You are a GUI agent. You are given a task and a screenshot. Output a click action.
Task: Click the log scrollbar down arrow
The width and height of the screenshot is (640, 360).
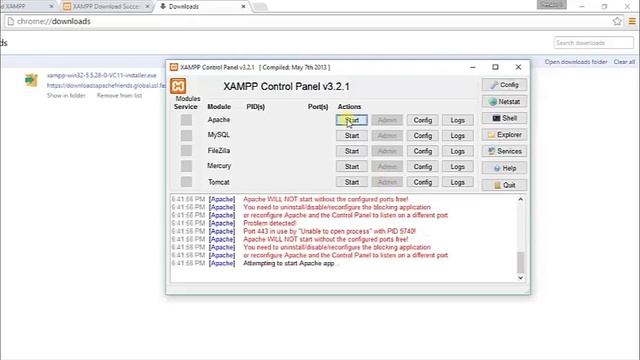pos(520,278)
